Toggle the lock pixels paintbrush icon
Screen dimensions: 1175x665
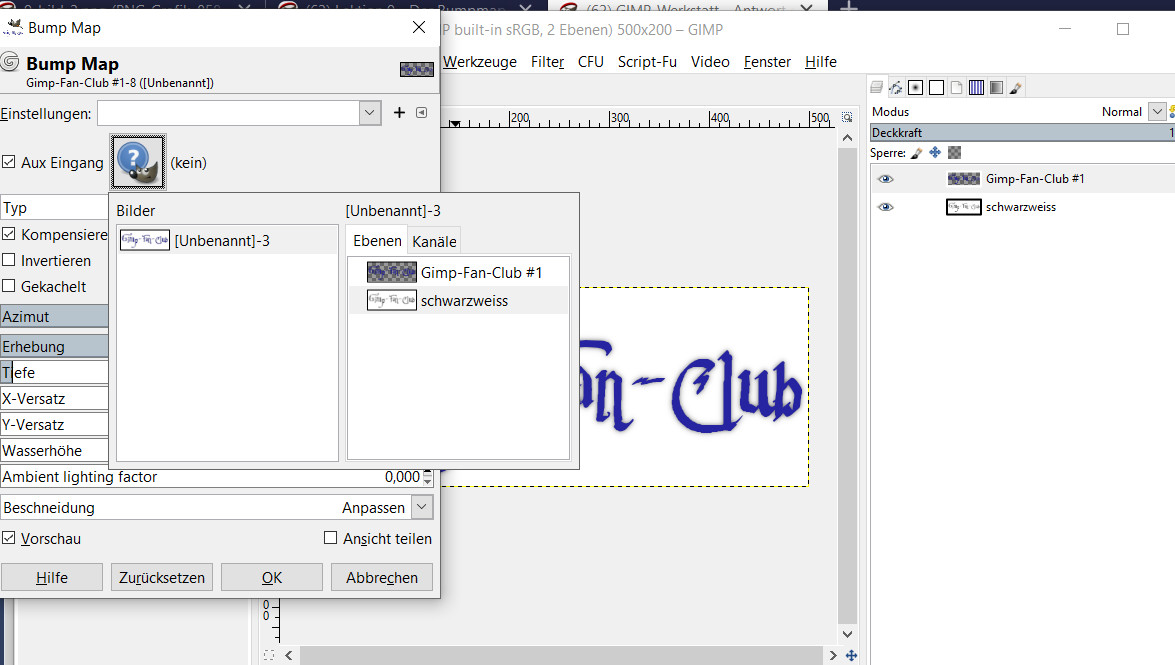916,153
